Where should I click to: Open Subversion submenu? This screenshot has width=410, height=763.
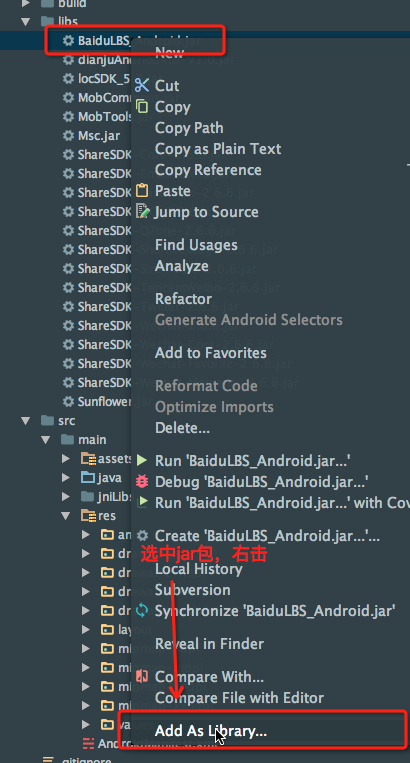193,590
